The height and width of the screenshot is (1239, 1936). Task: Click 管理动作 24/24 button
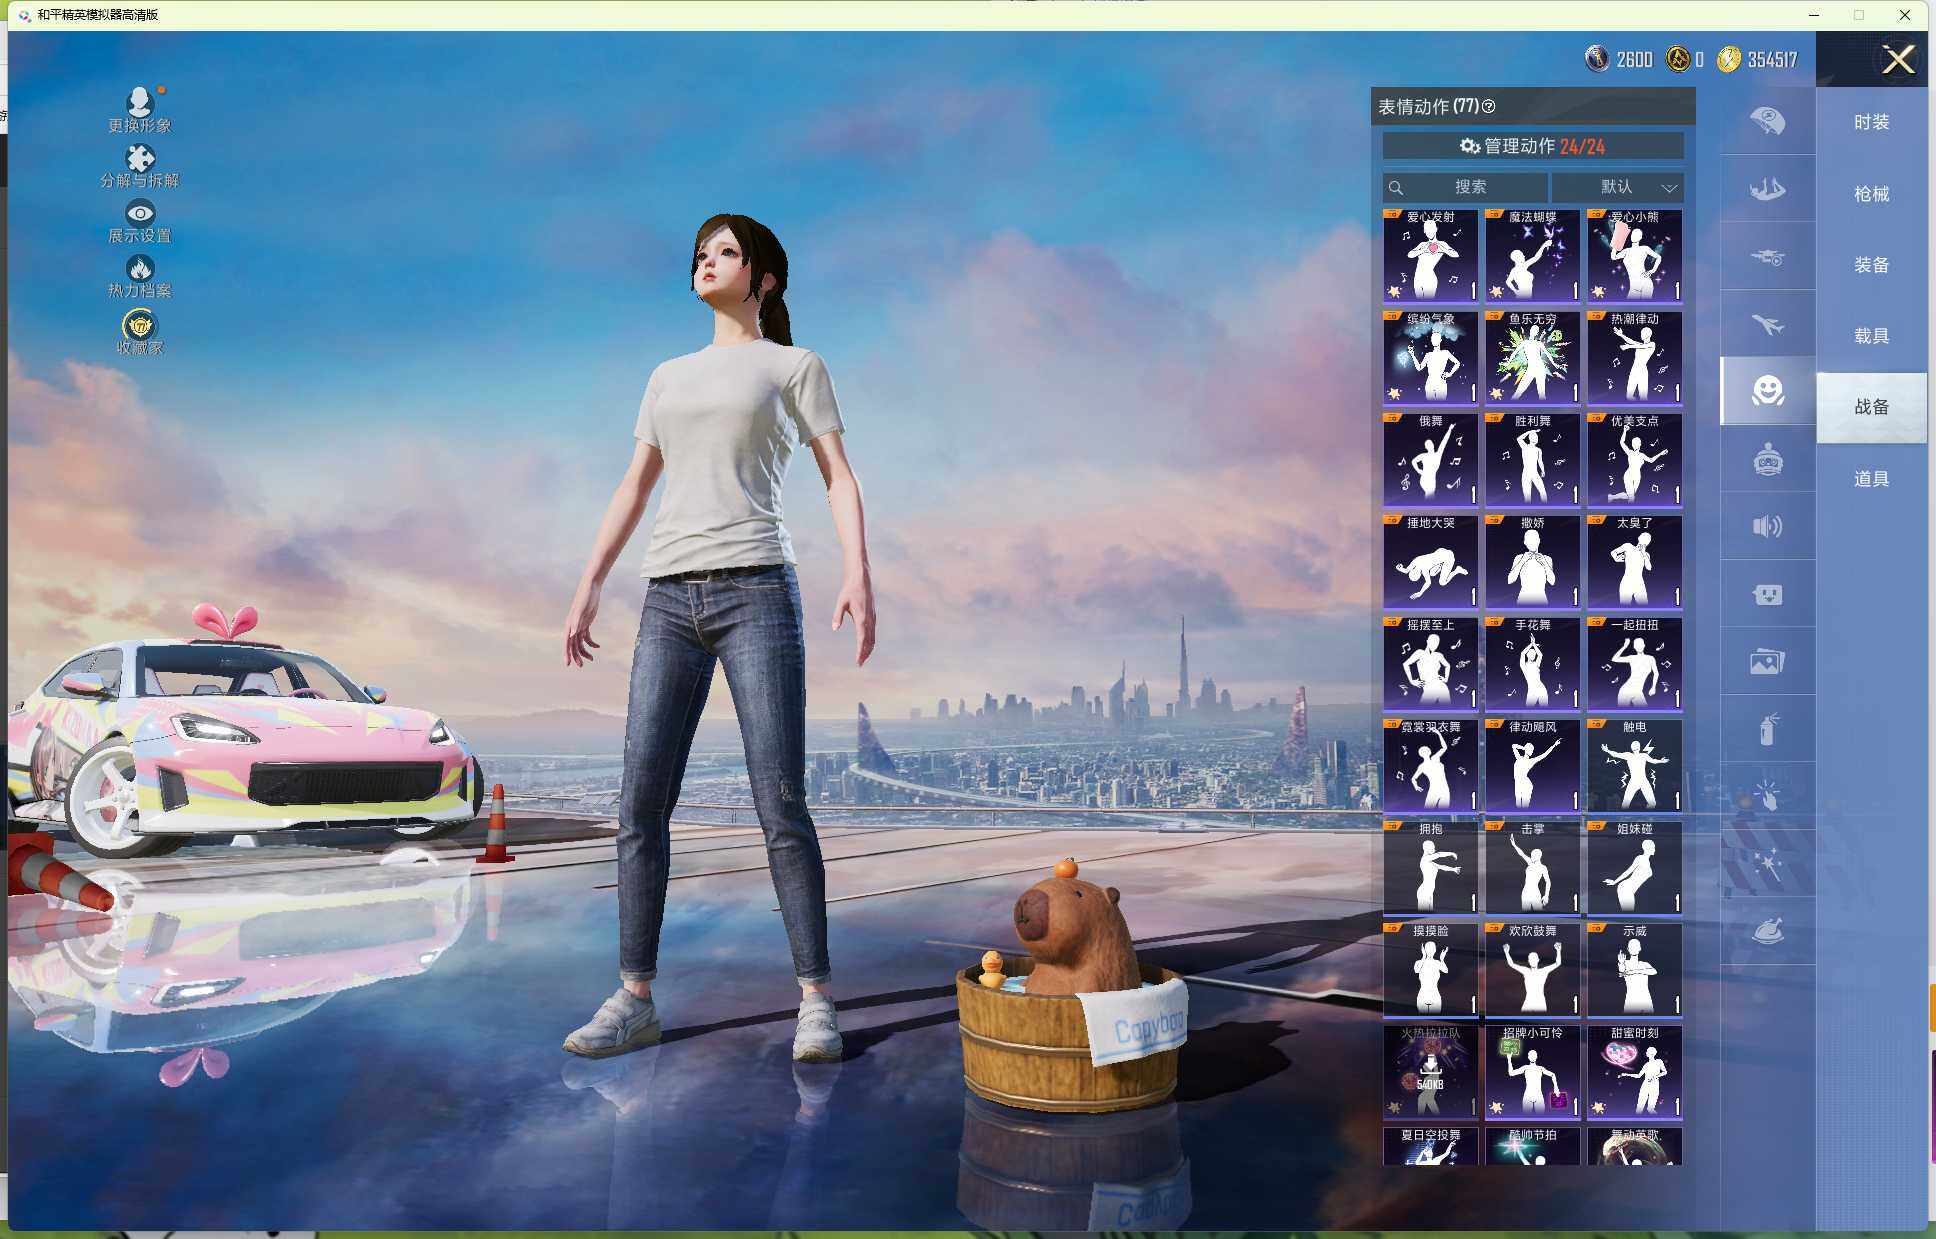tap(1532, 146)
